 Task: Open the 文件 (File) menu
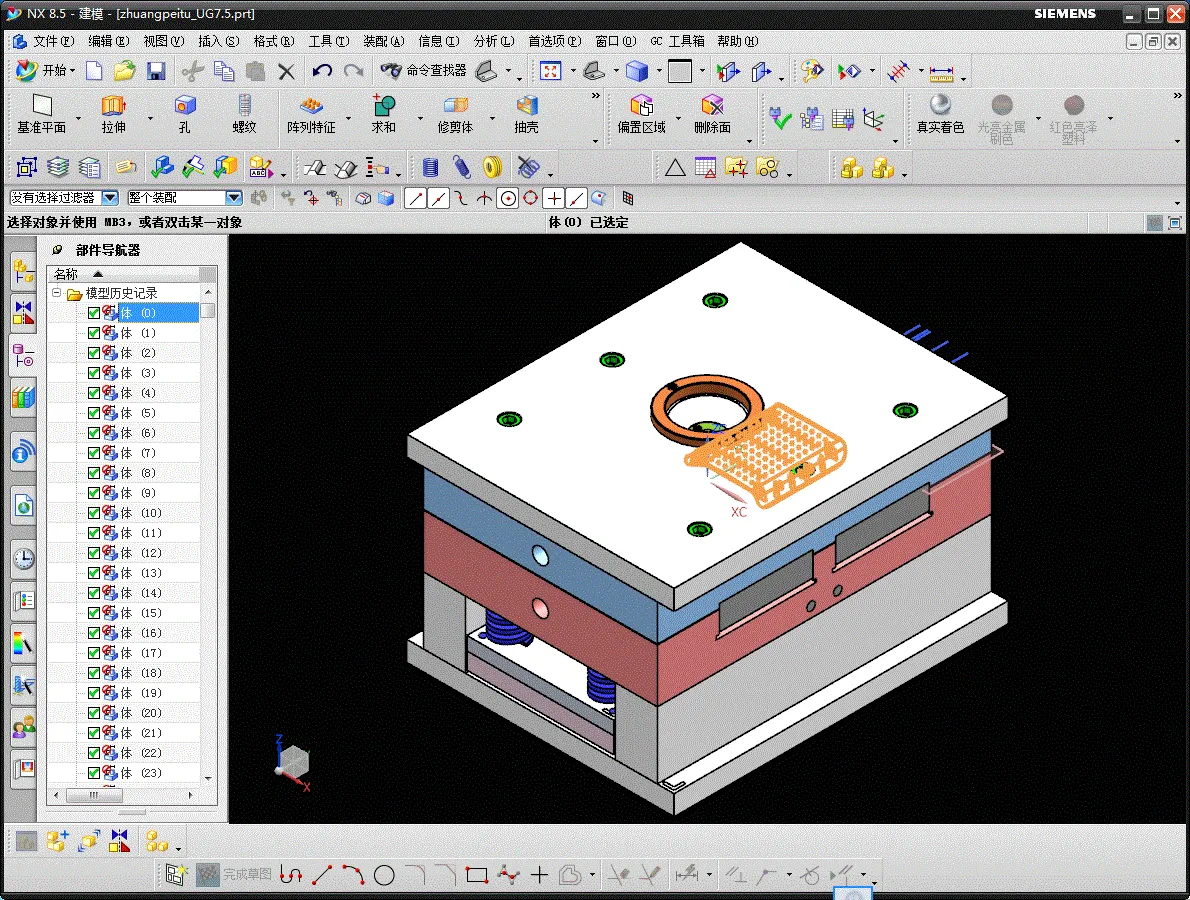tap(52, 41)
